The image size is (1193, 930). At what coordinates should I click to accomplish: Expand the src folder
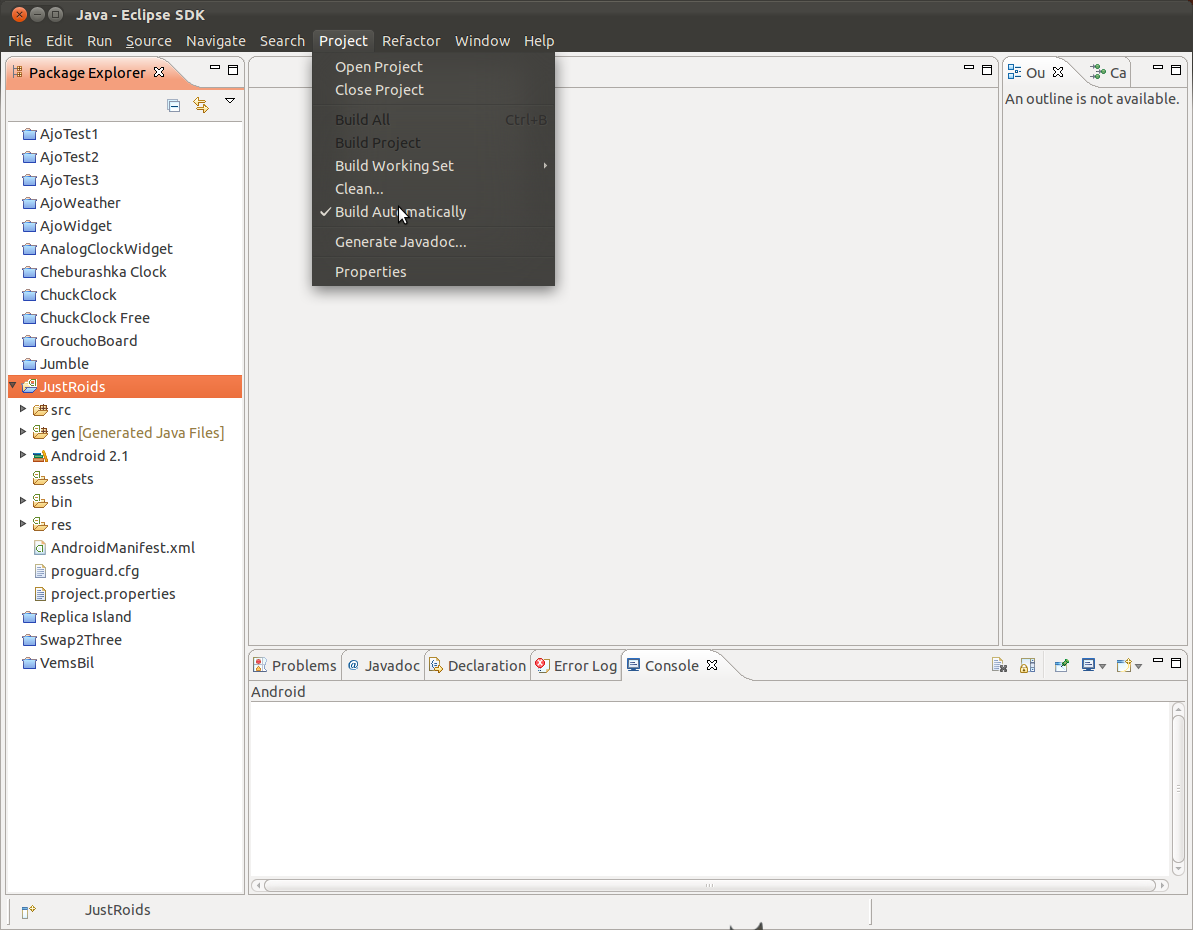click(23, 409)
